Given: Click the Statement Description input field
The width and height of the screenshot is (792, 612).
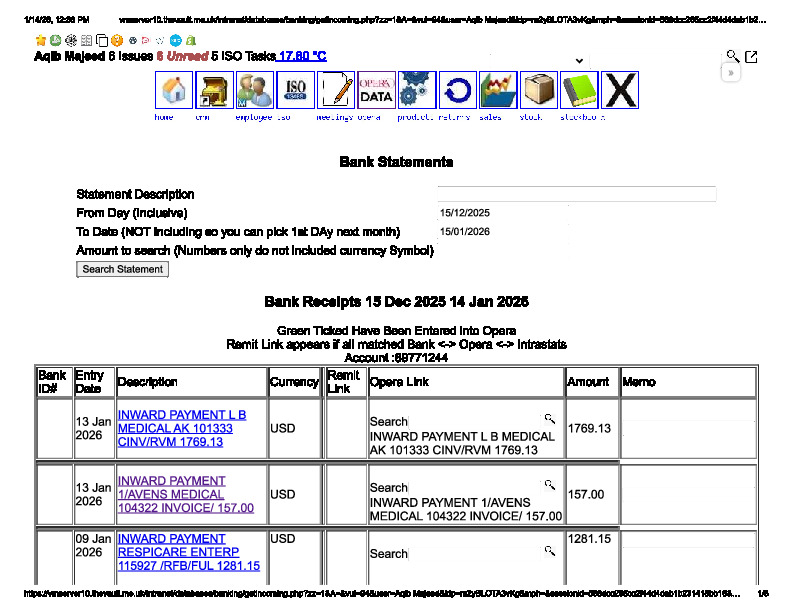Looking at the screenshot, I should [x=576, y=194].
